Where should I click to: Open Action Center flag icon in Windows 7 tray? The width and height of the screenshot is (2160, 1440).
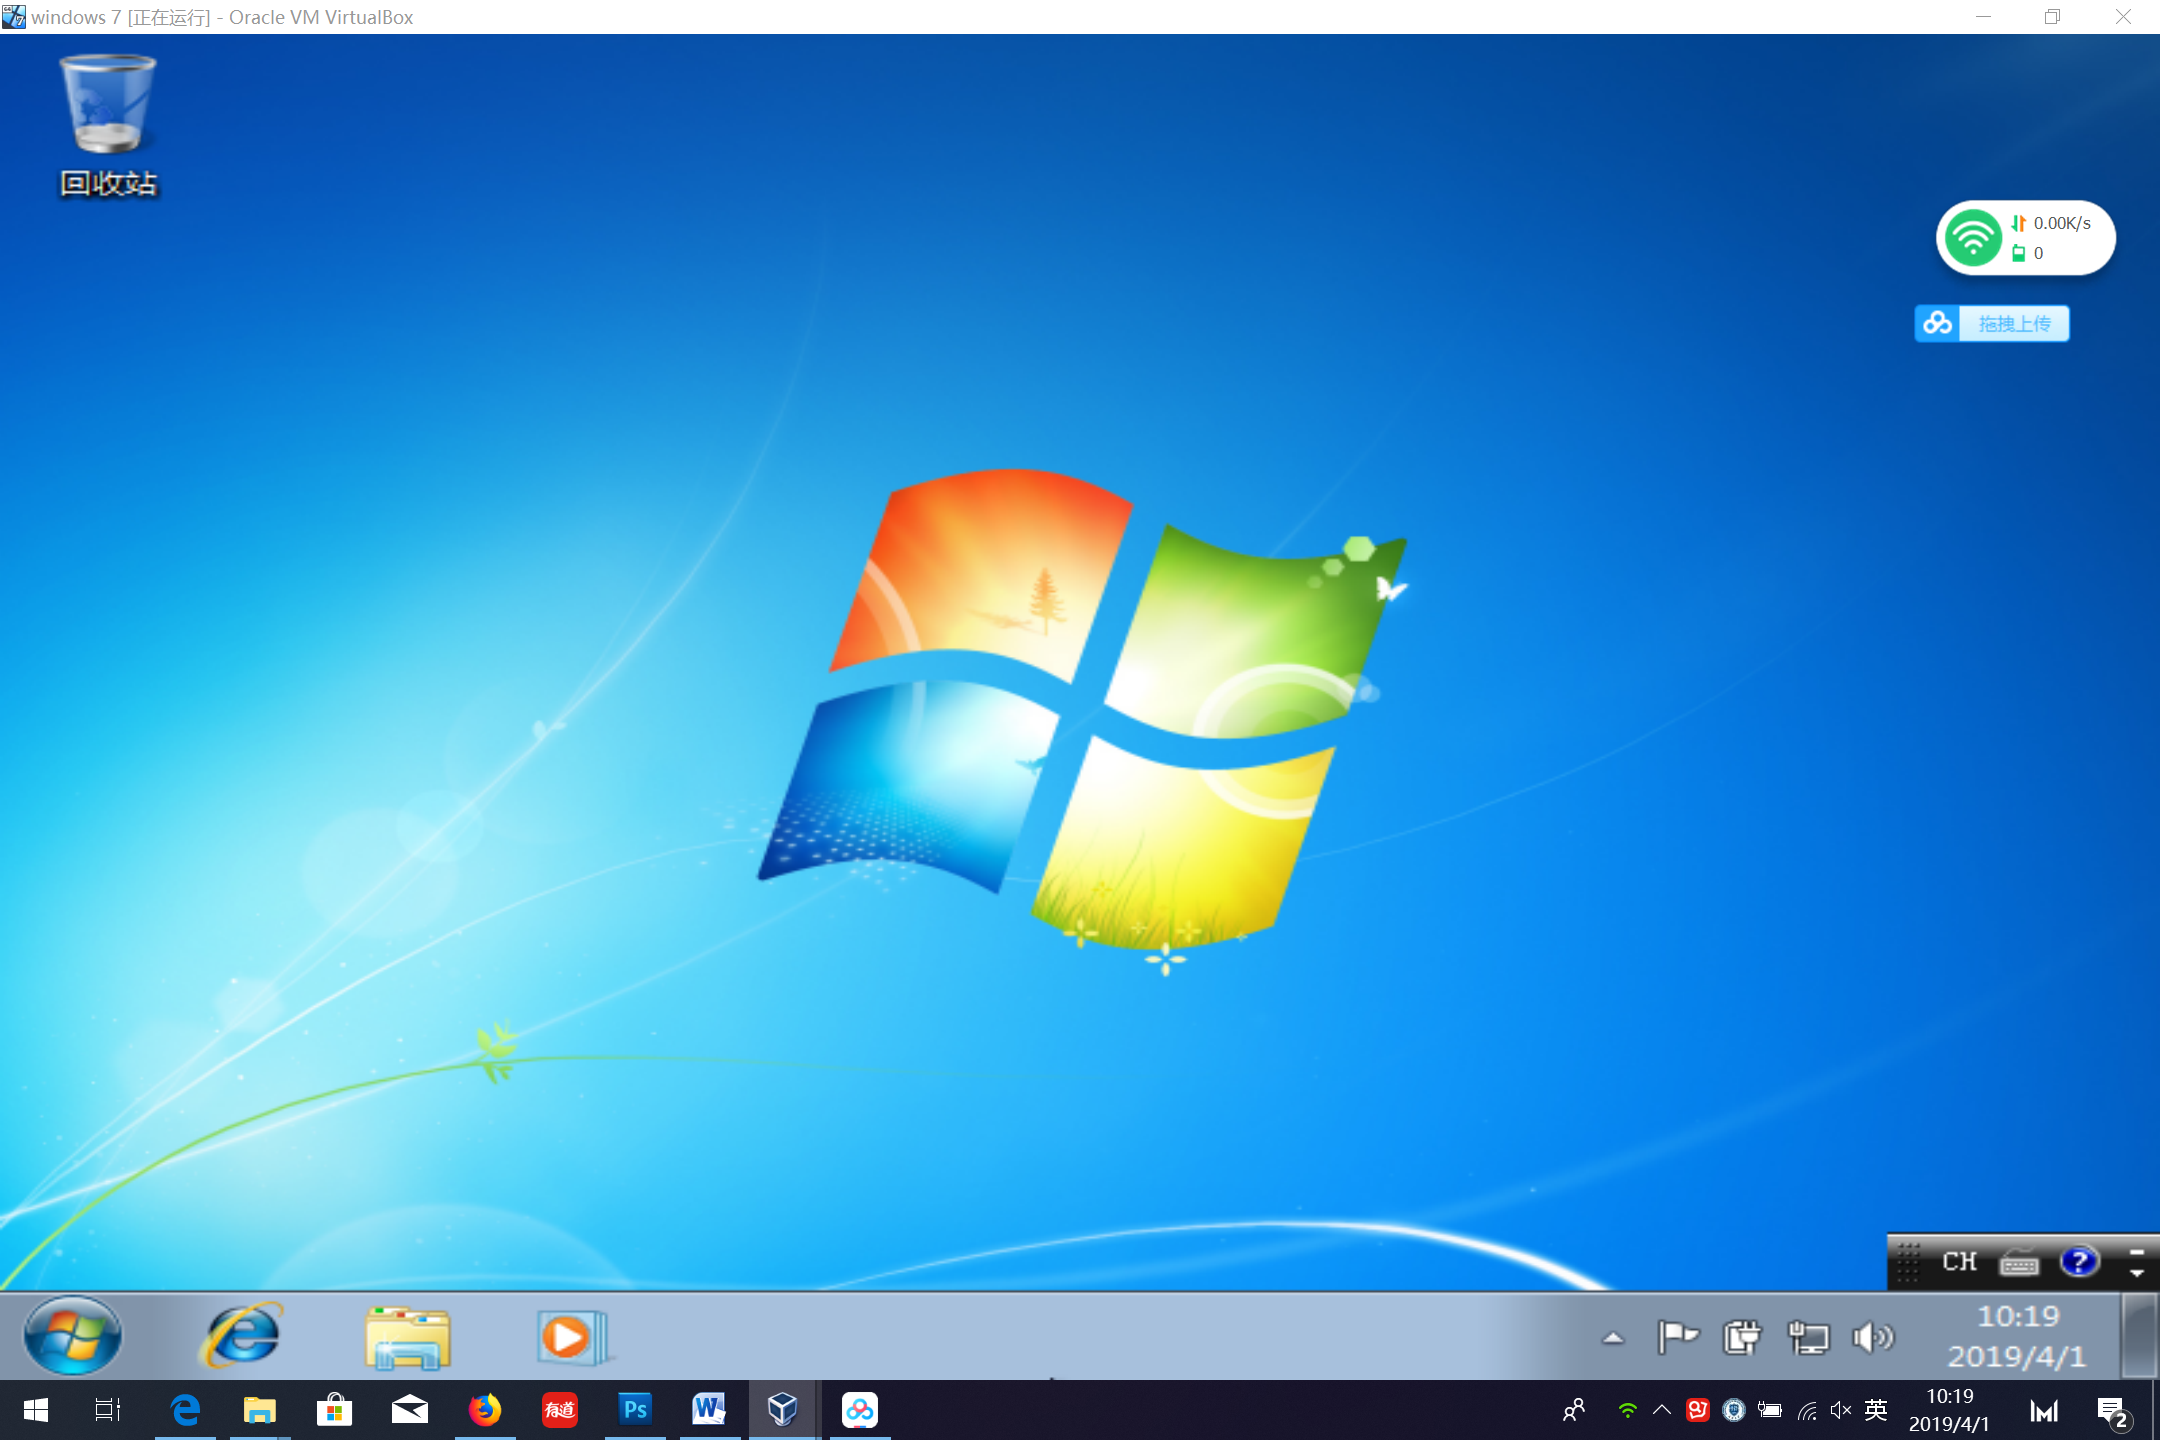pos(1677,1337)
